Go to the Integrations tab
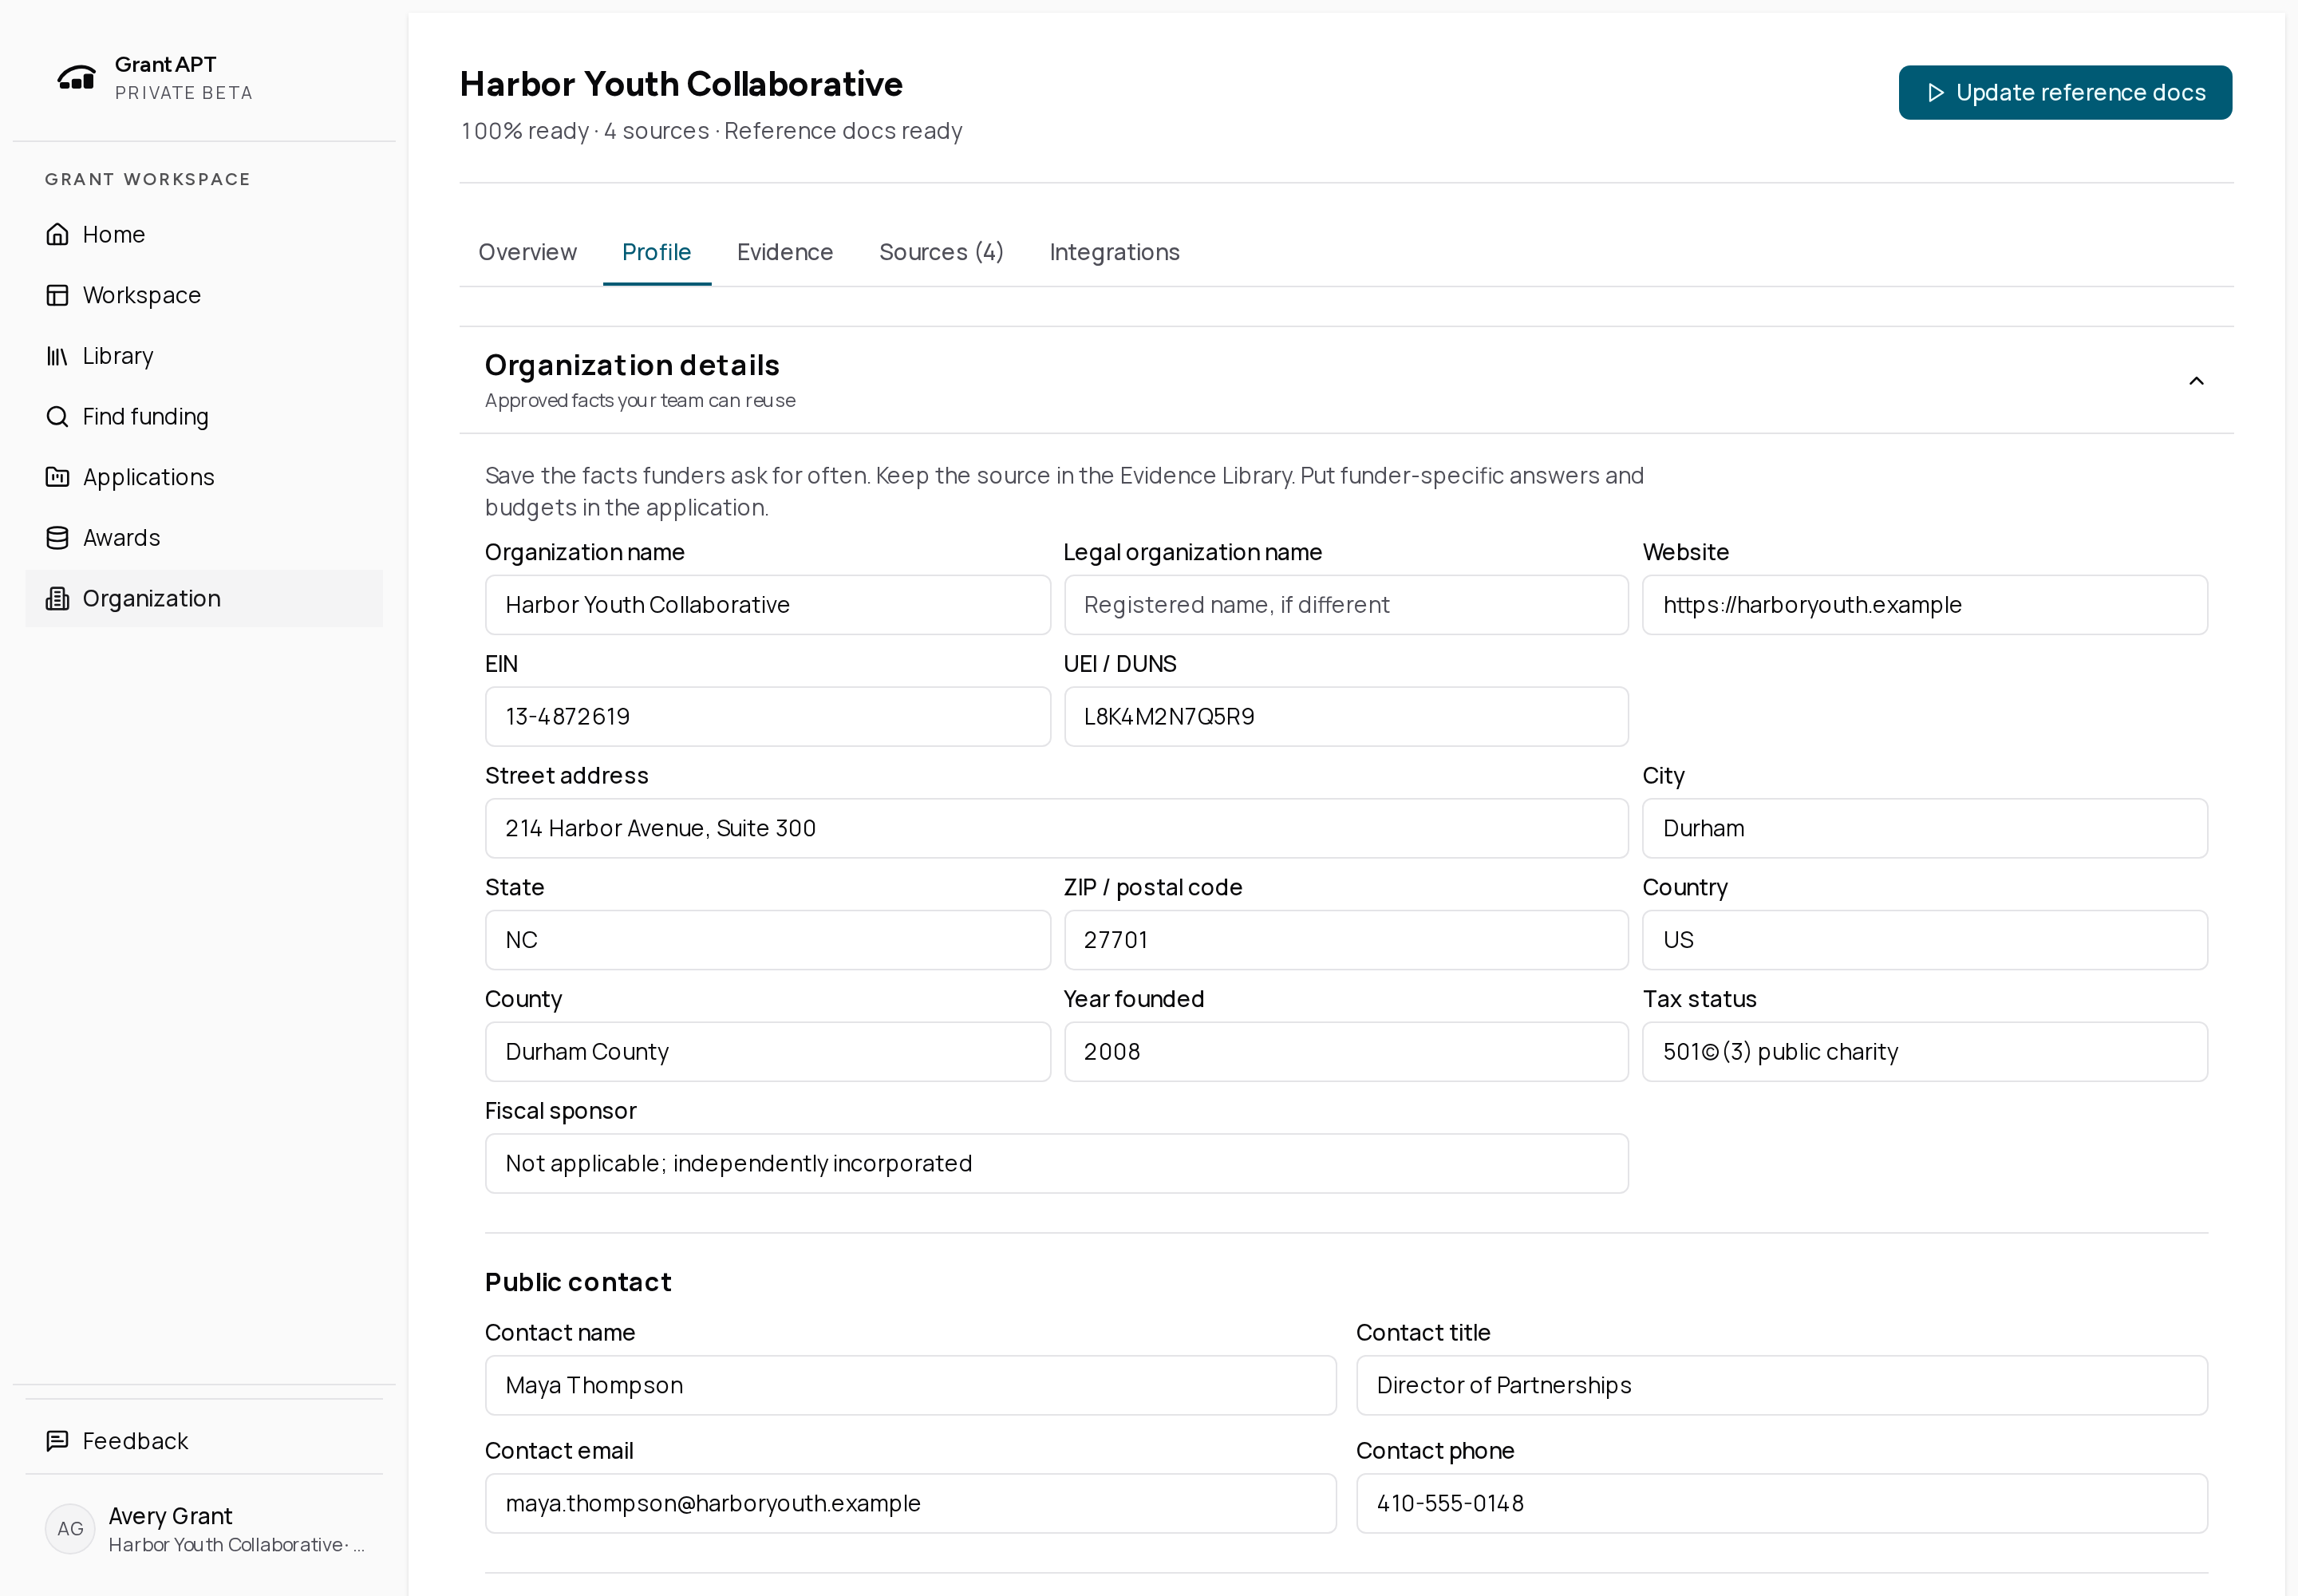This screenshot has height=1596, width=2298. tap(1114, 252)
